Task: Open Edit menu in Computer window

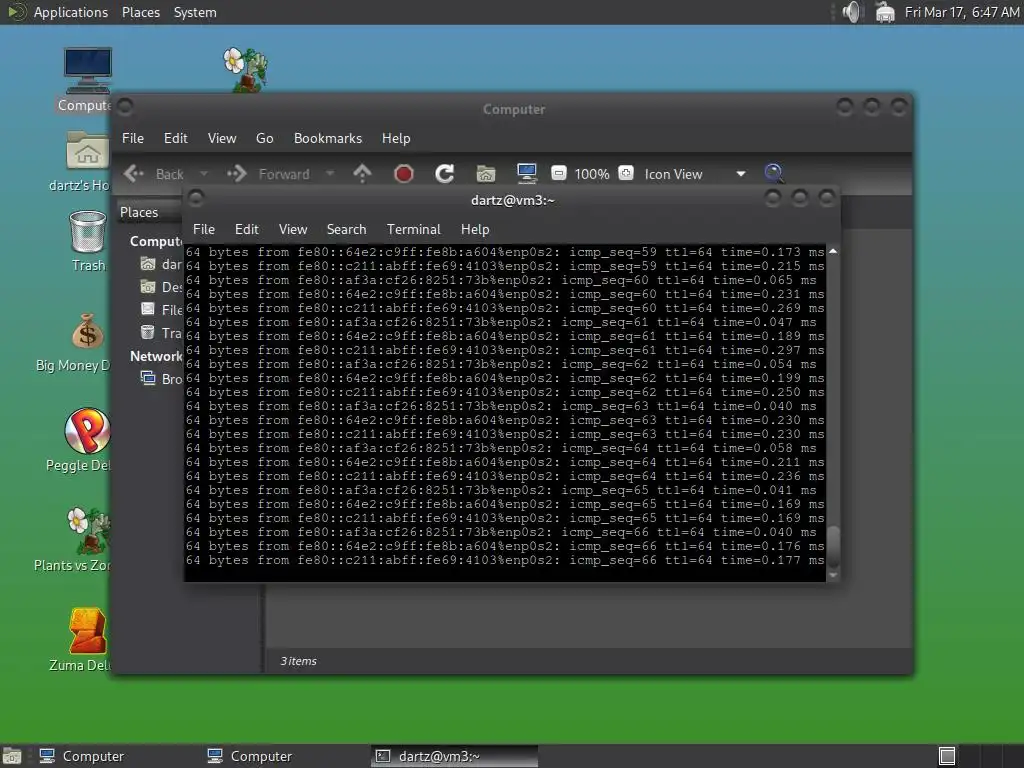Action: click(175, 138)
